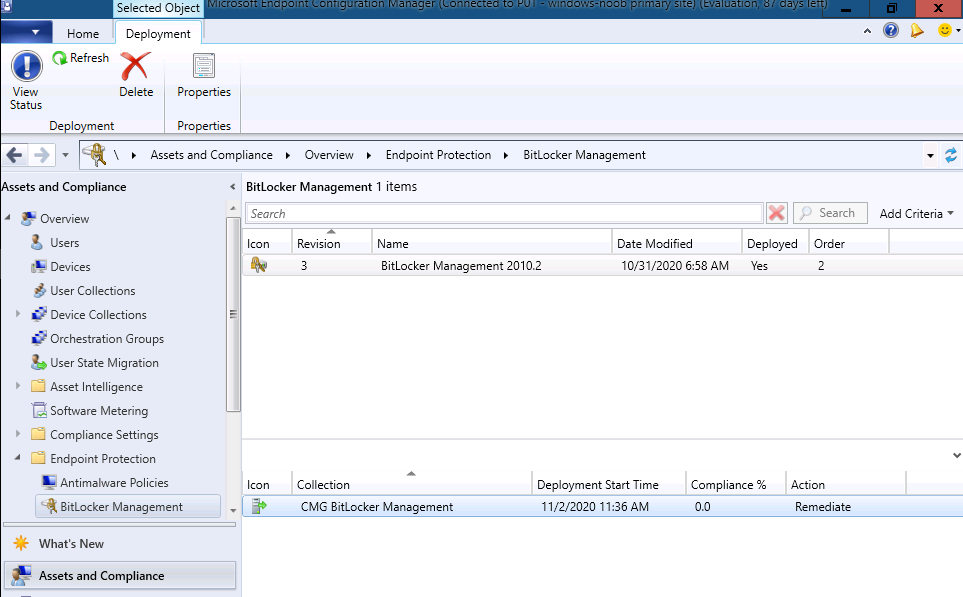Viewport: 963px width, 597px height.
Task: Sort the list by the Order column
Action: click(x=849, y=243)
